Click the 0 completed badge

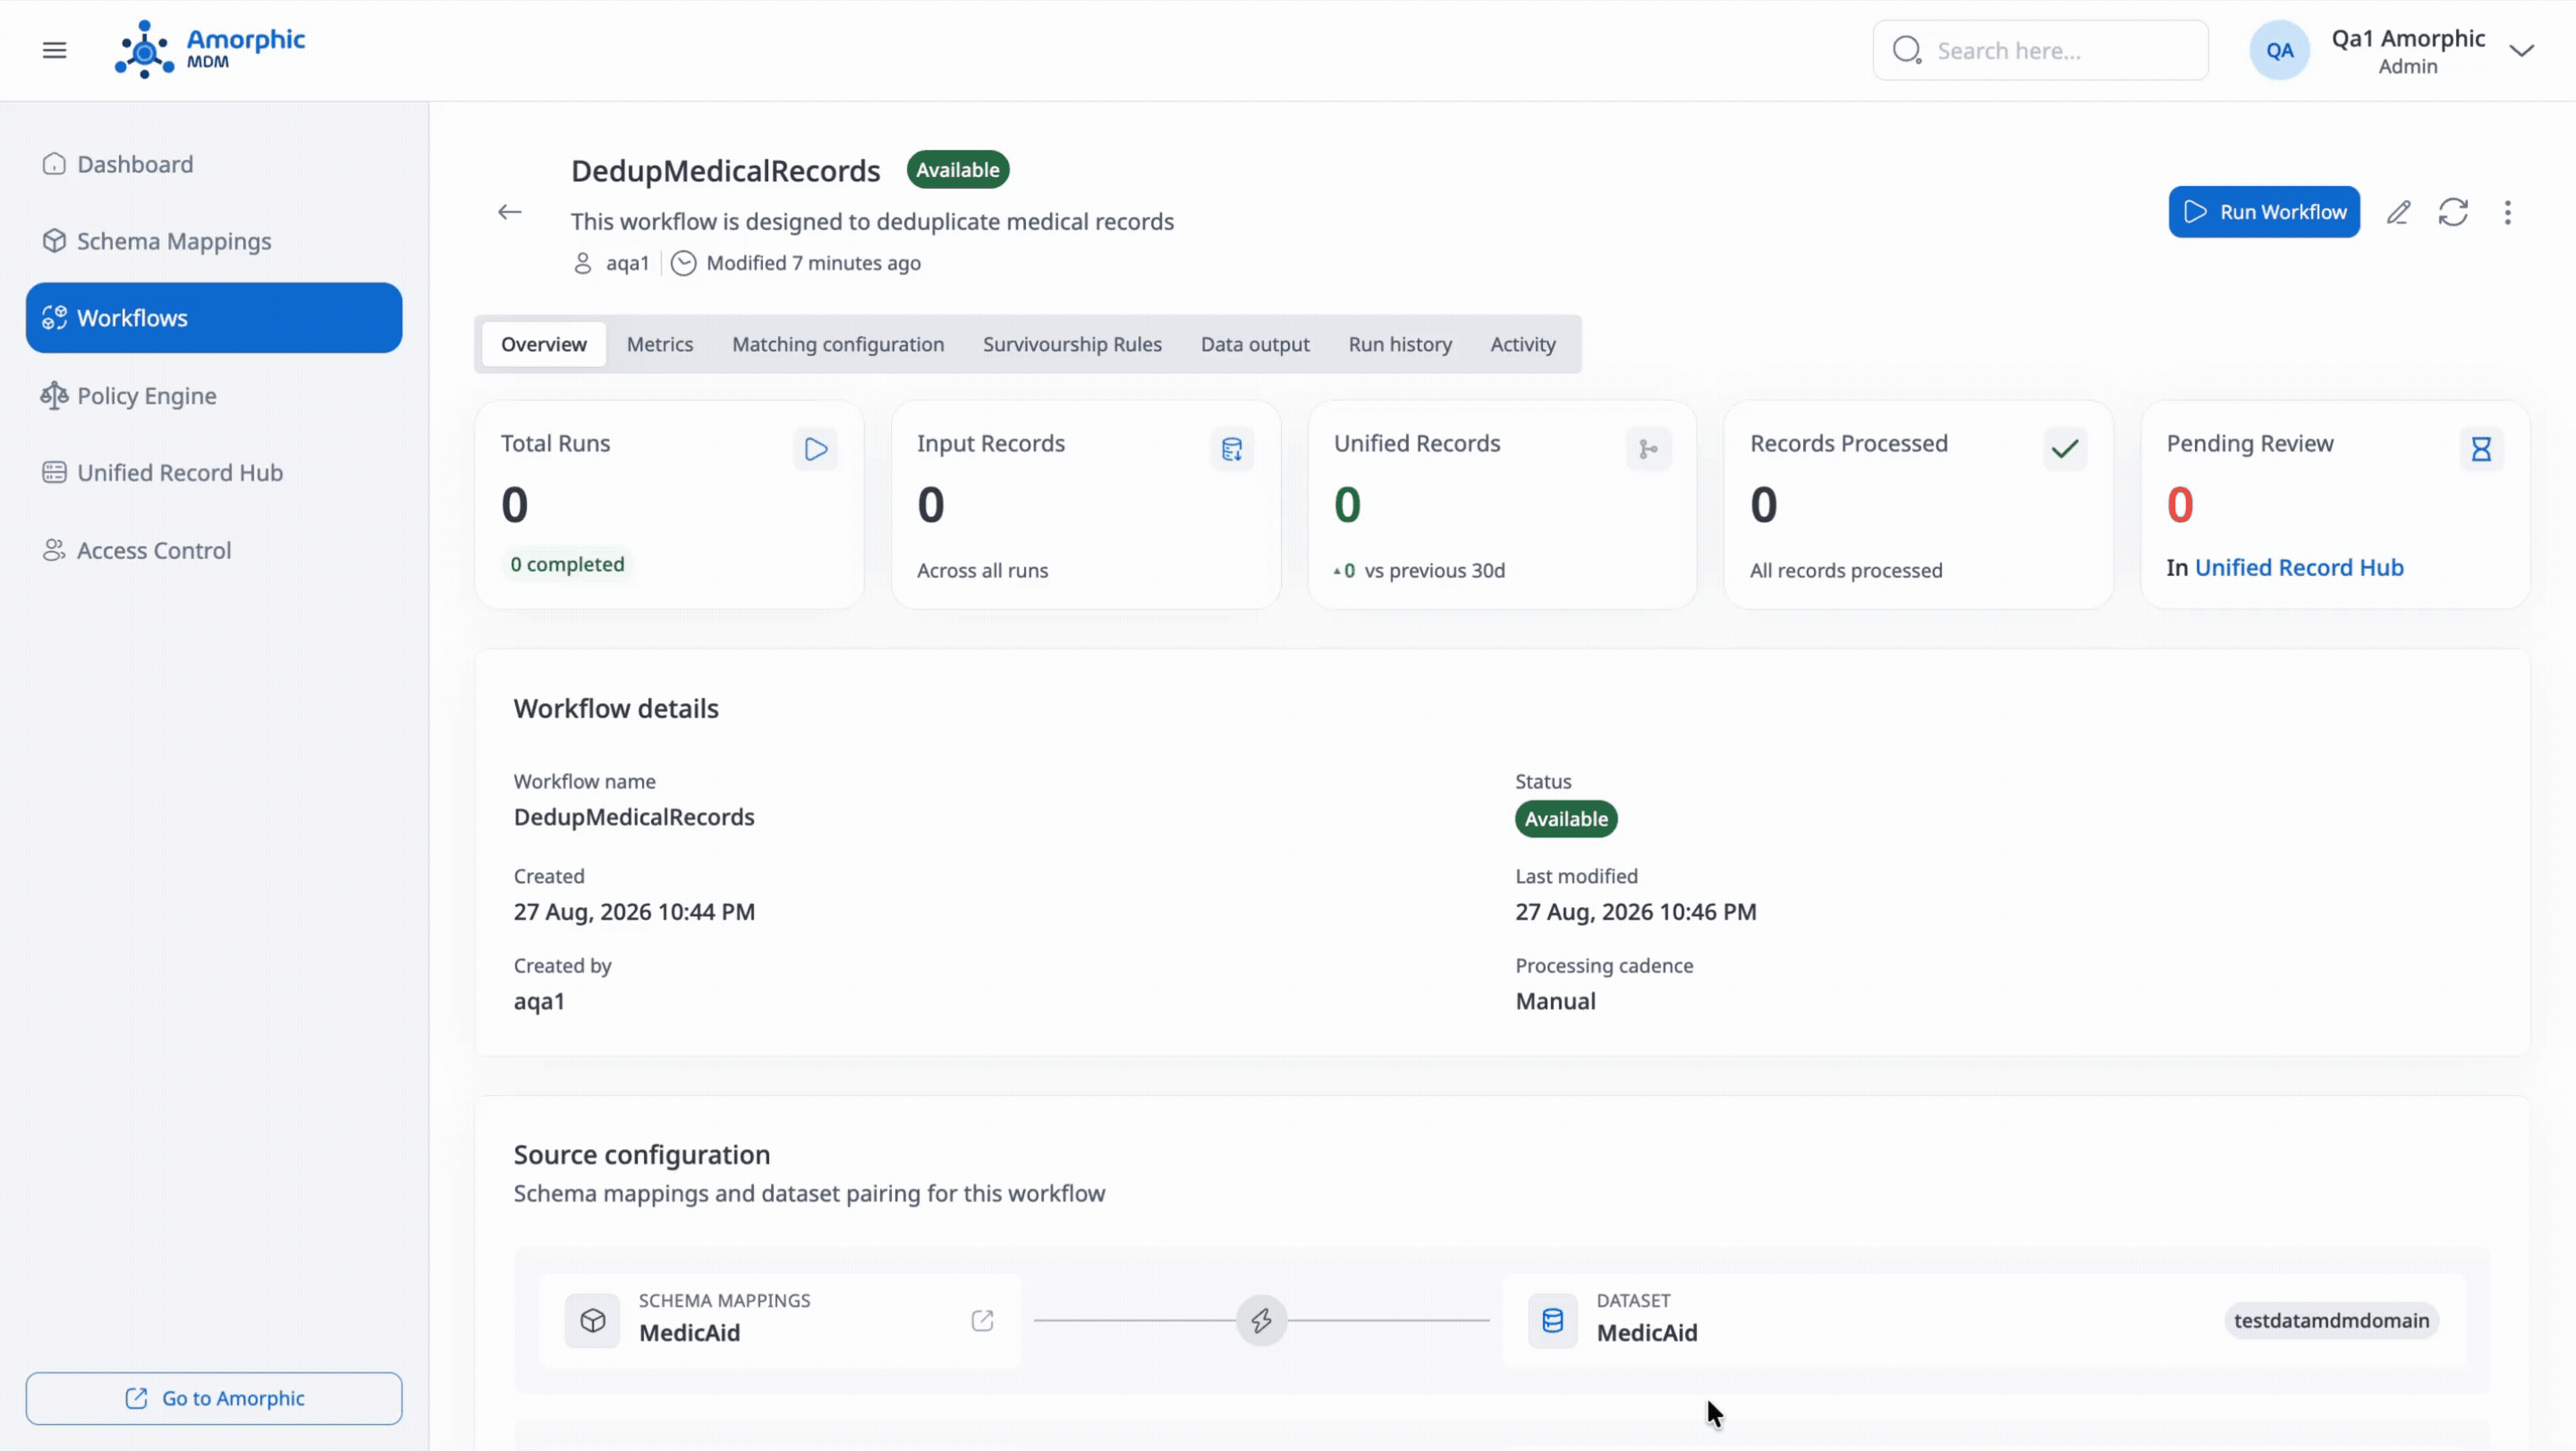click(567, 564)
